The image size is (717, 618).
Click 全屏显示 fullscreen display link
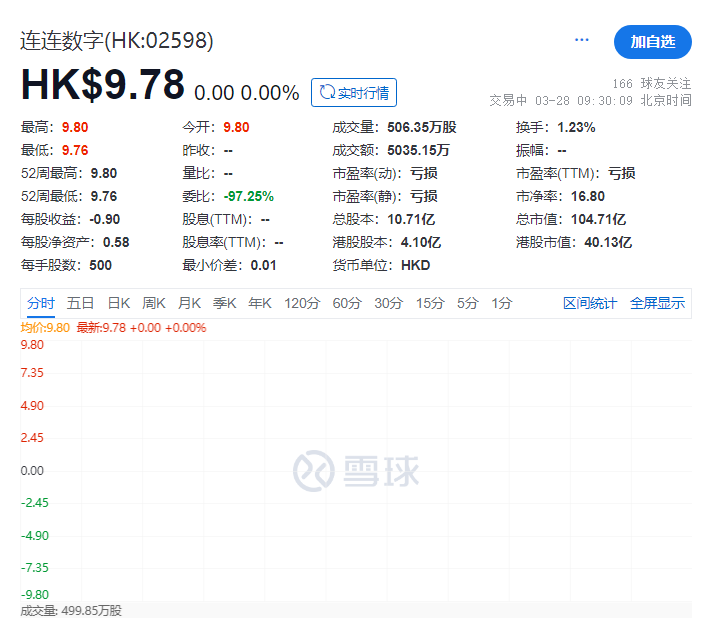point(658,303)
